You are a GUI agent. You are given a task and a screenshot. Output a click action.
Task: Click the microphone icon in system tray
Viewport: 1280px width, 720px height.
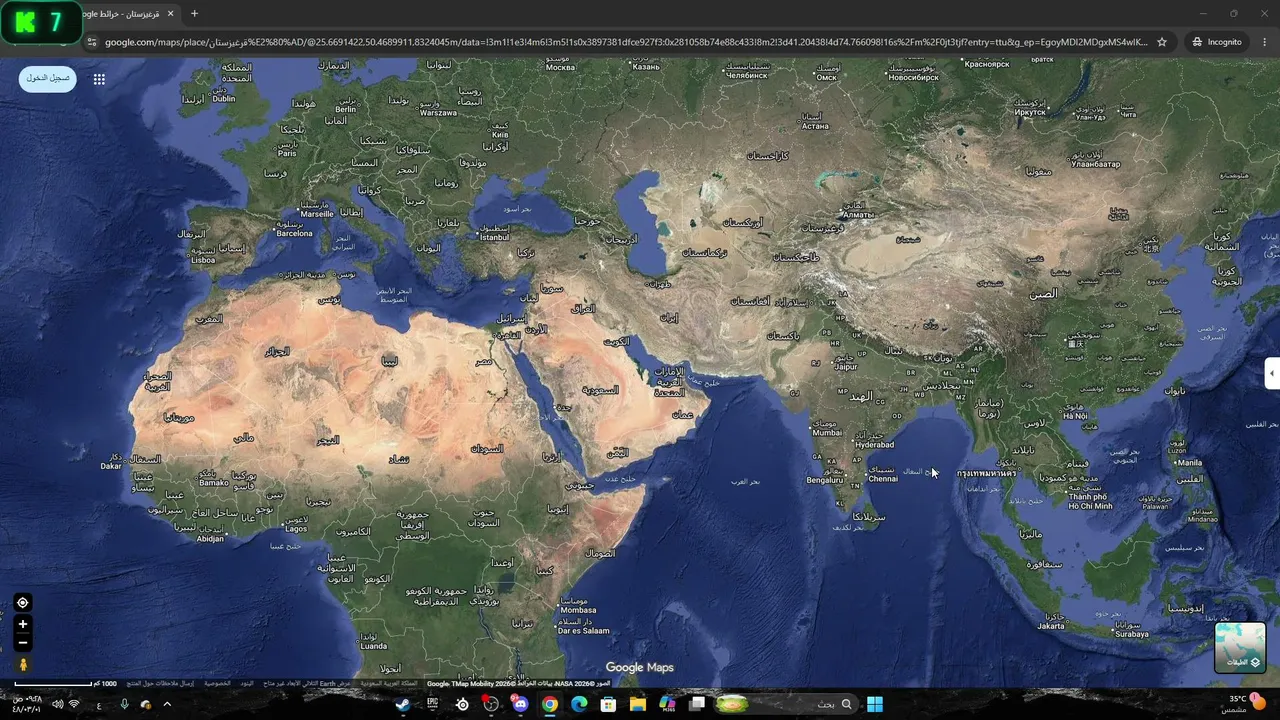tap(124, 704)
